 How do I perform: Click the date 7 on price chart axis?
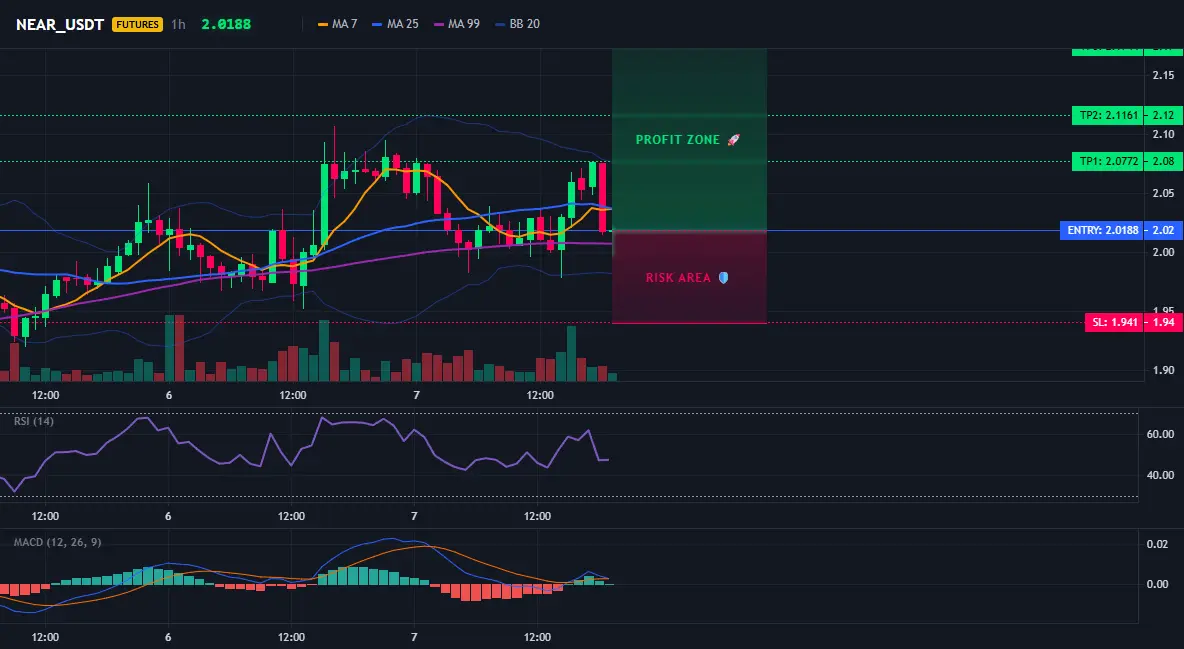tap(416, 395)
